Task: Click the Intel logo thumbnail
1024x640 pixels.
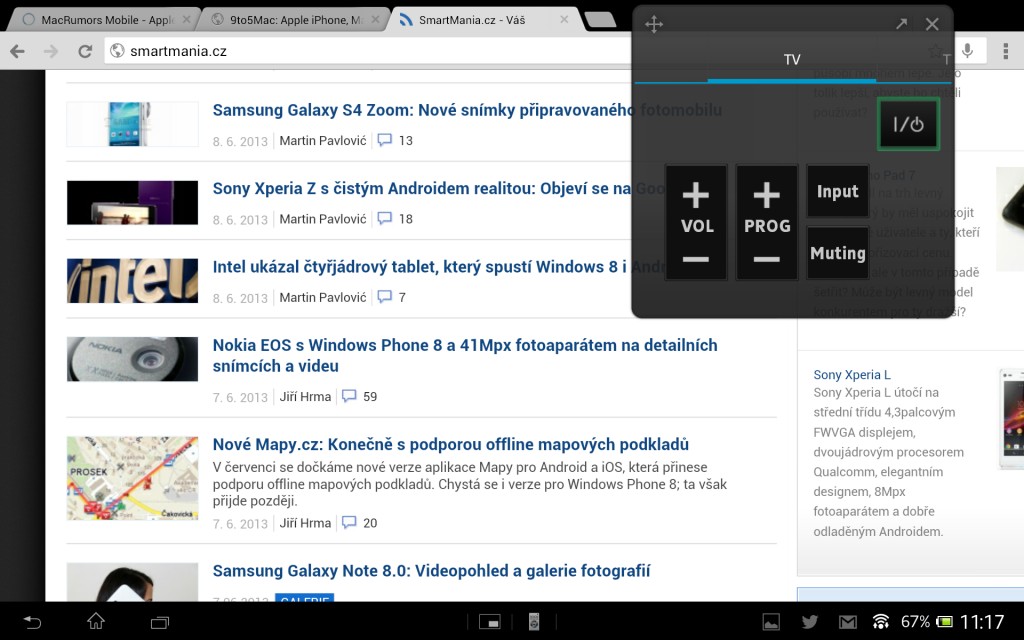Action: 133,281
